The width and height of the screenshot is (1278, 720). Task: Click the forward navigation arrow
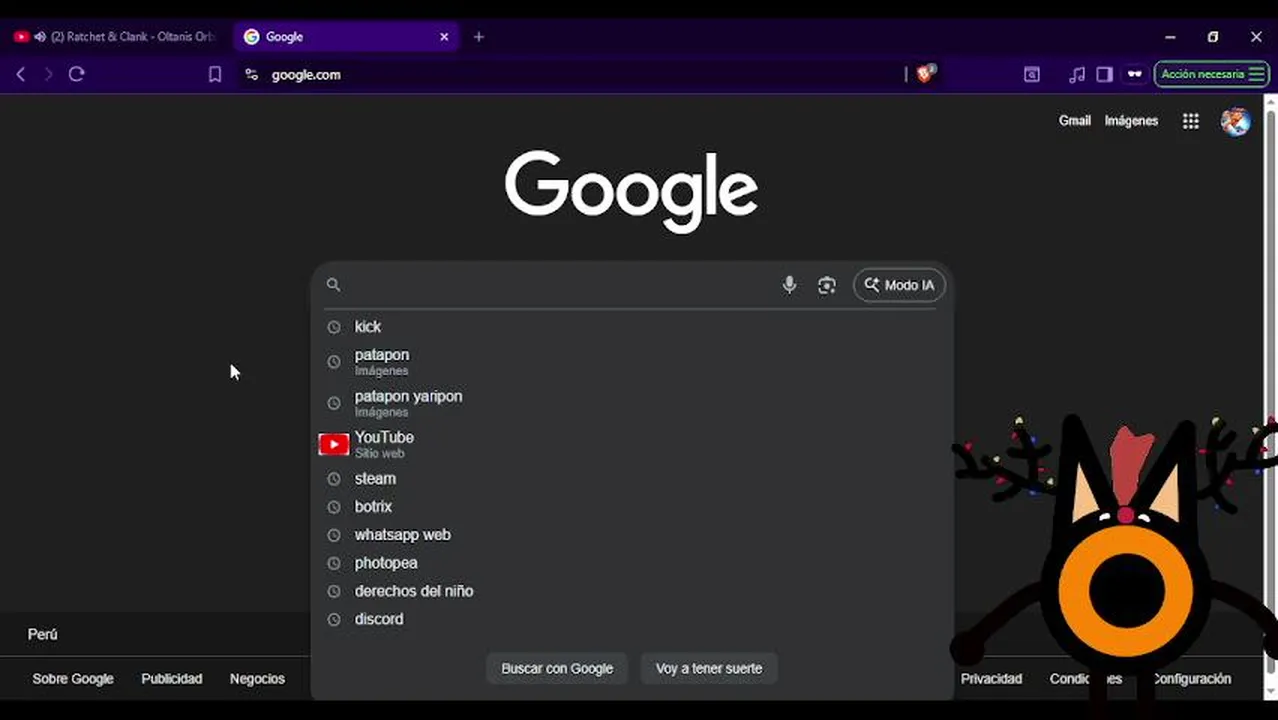(48, 74)
